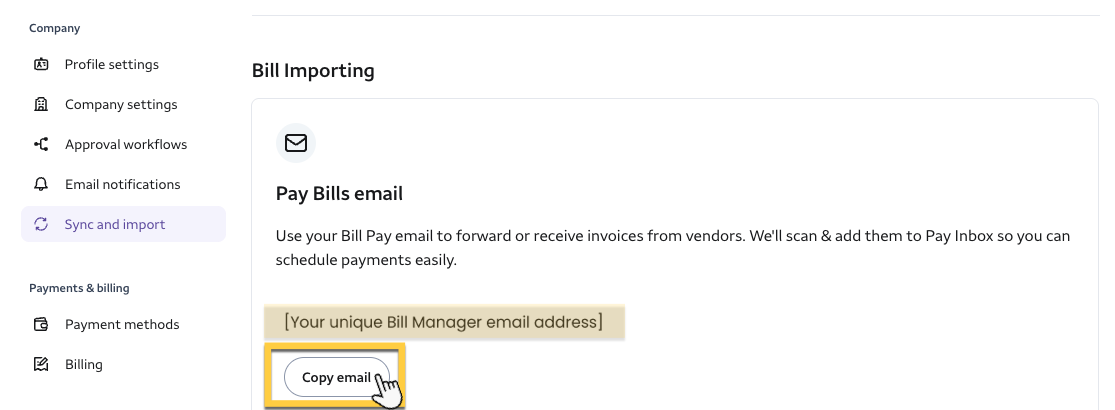Open the Profile settings menu label
The height and width of the screenshot is (410, 1115).
[x=112, y=65]
